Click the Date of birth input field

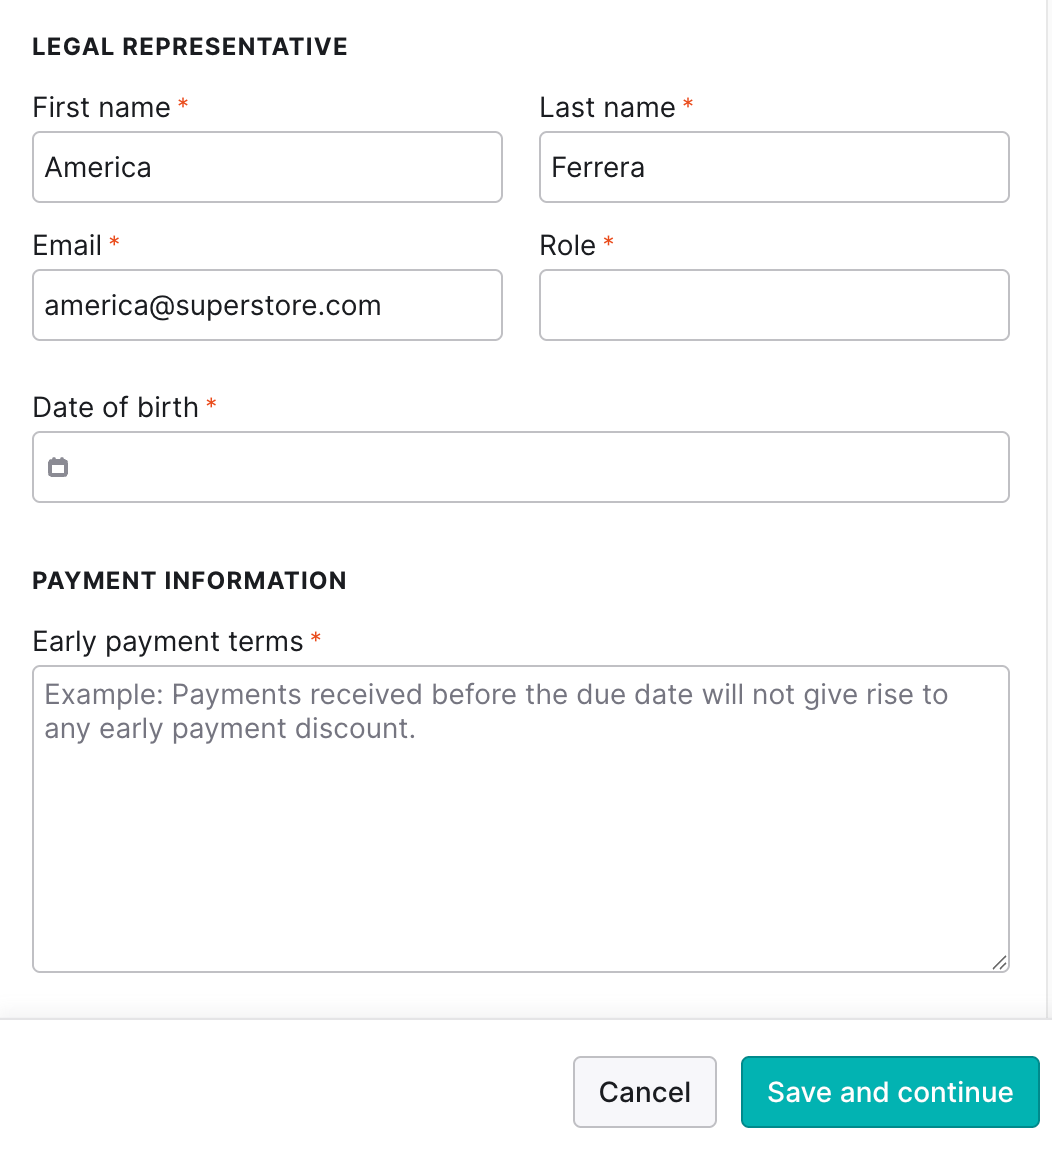pos(521,467)
